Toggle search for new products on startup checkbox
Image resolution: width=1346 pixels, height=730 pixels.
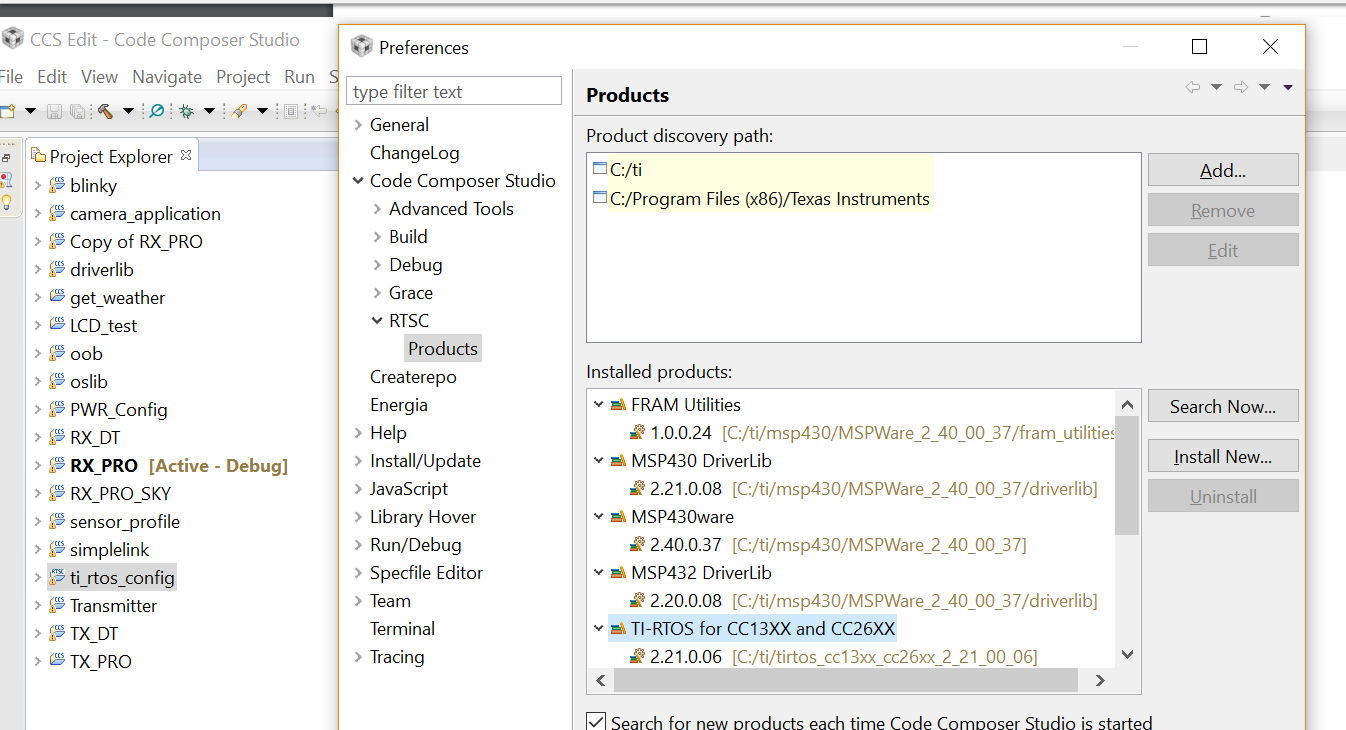pos(596,722)
